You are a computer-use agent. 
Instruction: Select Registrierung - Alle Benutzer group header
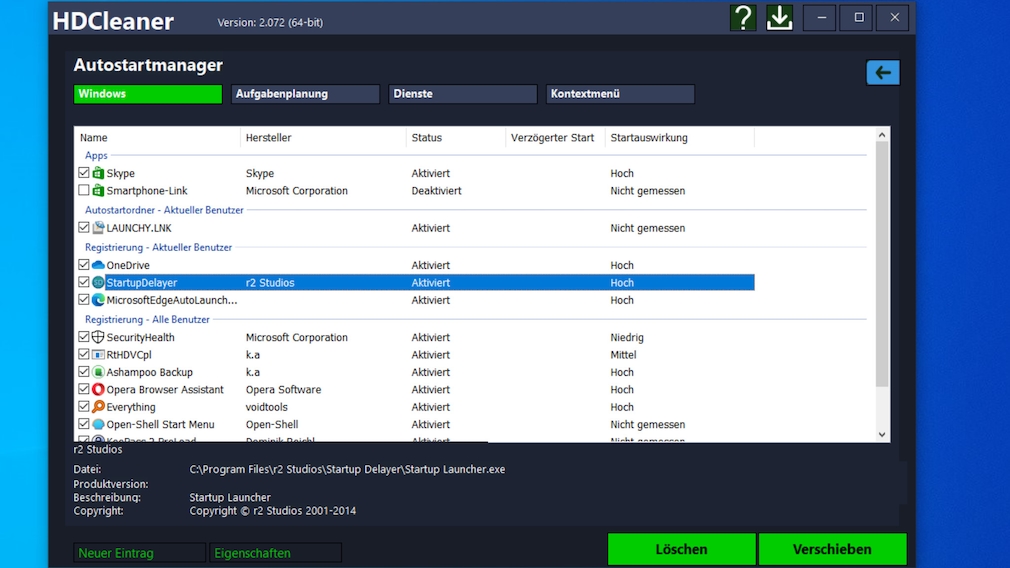point(148,319)
